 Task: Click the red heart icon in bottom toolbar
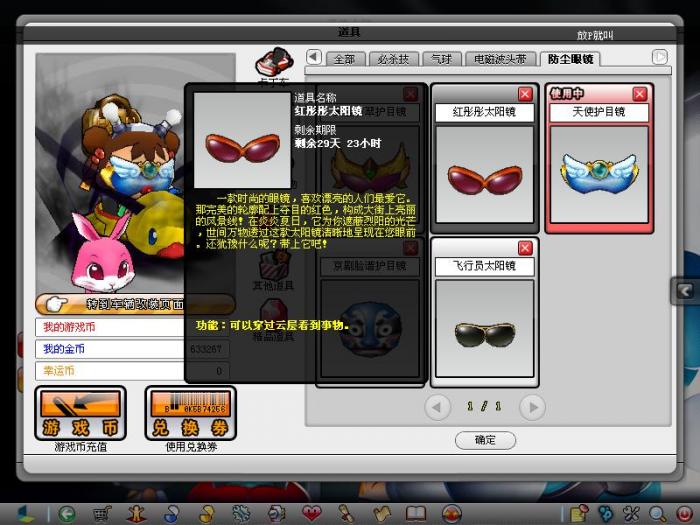(311, 514)
